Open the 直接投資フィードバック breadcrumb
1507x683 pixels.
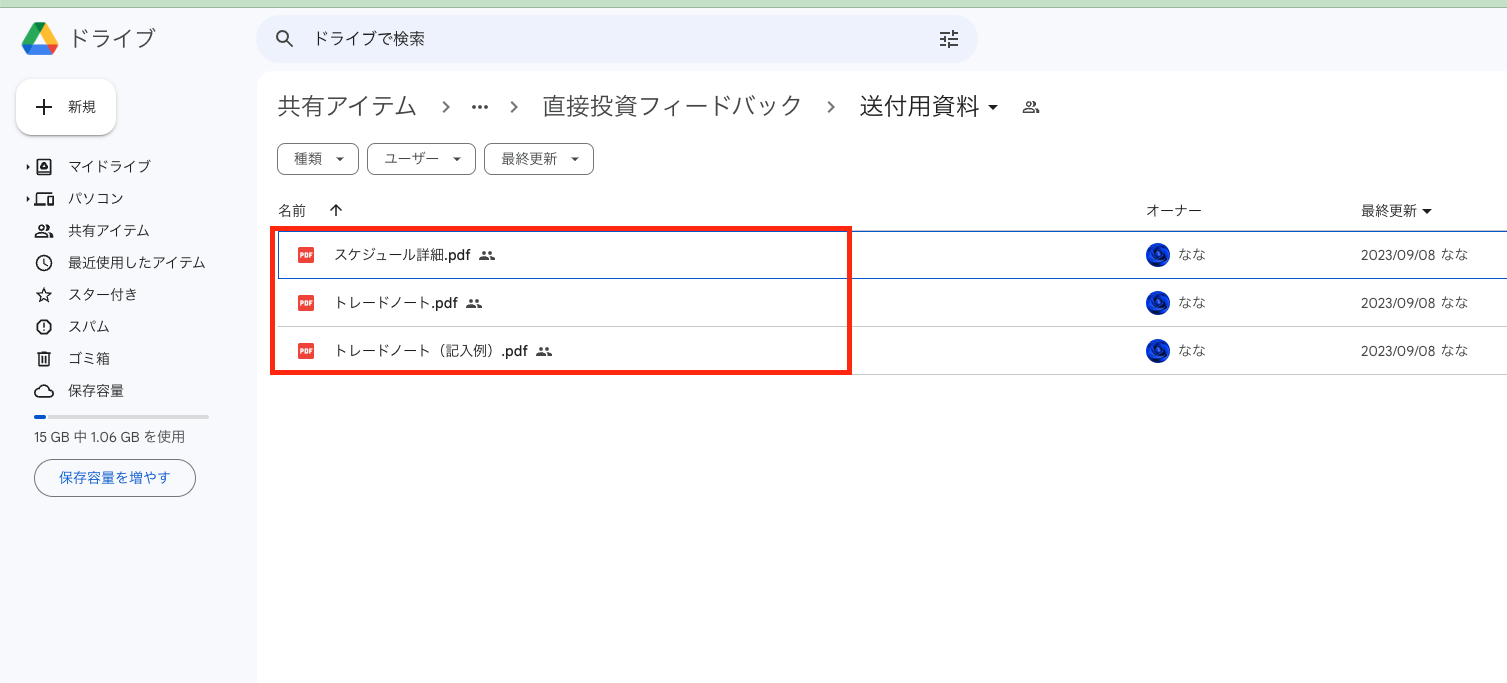[671, 105]
